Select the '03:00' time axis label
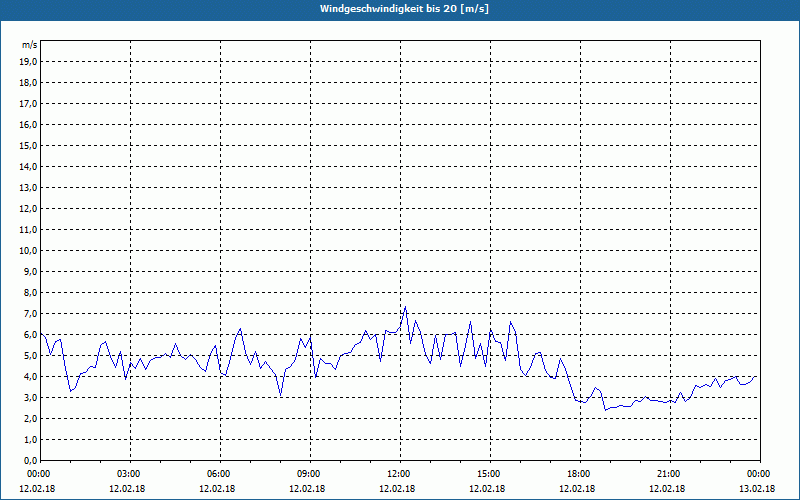Viewport: 800px width, 500px height. point(131,474)
